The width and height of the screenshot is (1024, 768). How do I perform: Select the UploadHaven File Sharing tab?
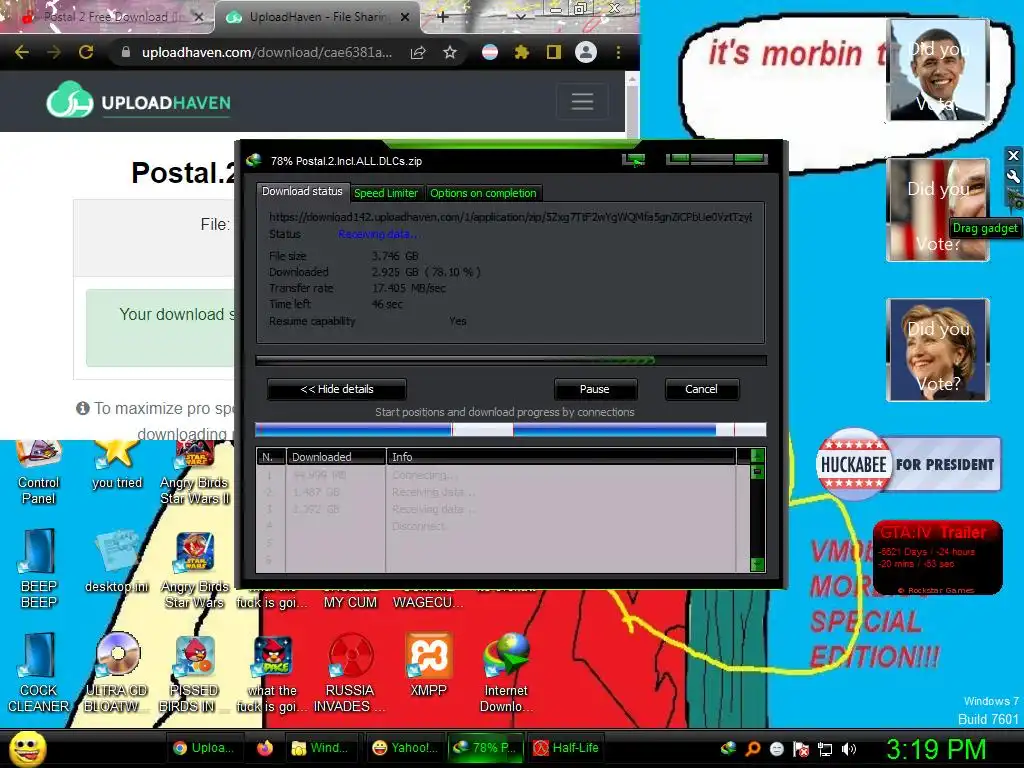click(x=317, y=17)
